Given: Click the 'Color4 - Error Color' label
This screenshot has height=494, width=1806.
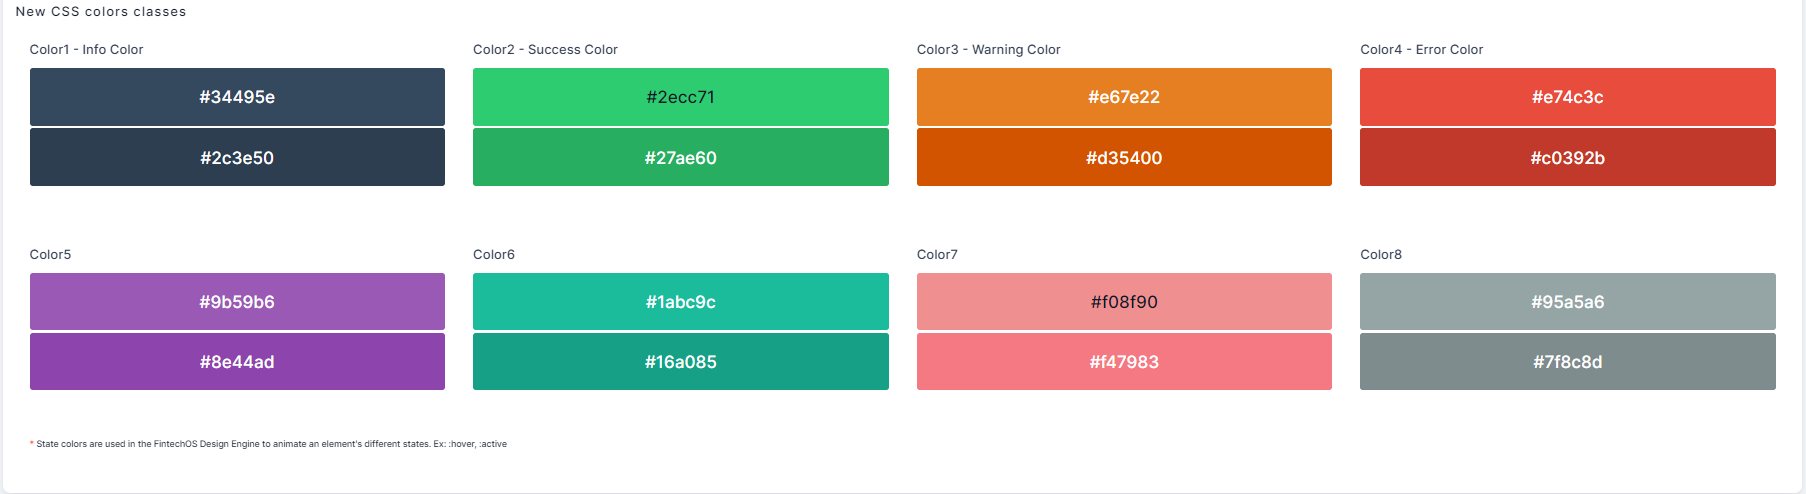Looking at the screenshot, I should [x=1421, y=49].
